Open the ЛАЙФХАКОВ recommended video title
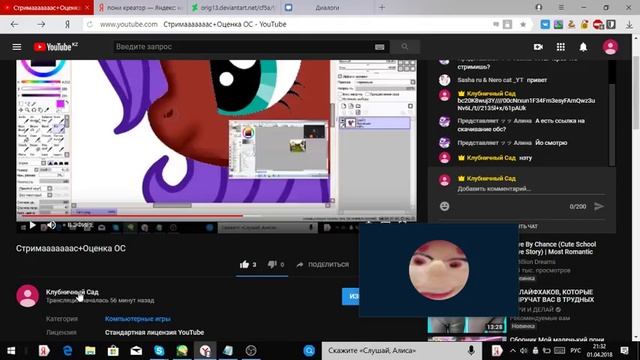Image resolution: width=640 pixels, height=360 pixels. pos(556,296)
